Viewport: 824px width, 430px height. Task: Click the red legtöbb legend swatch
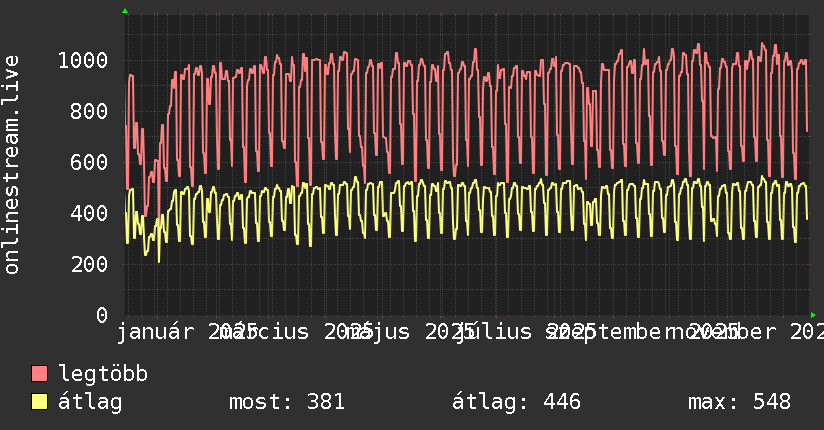click(39, 374)
